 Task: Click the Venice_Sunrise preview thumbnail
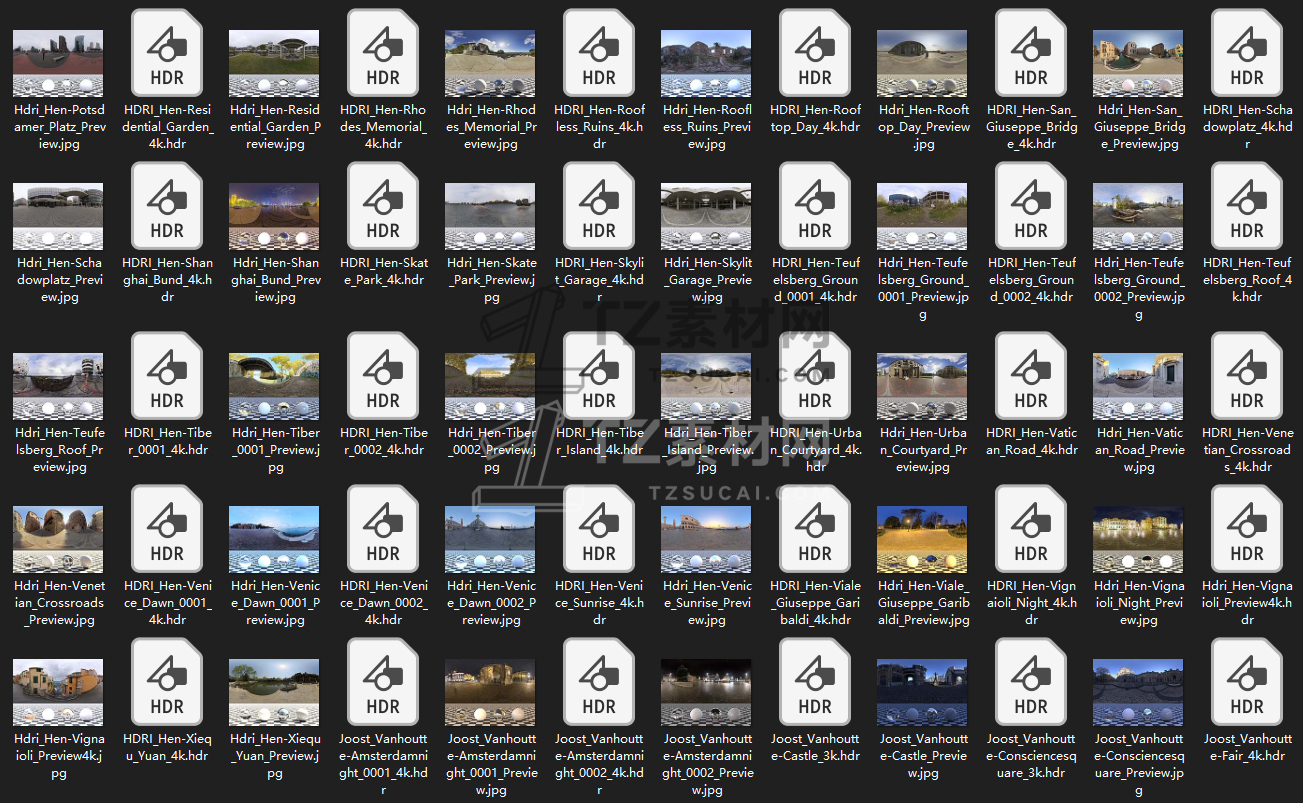706,539
